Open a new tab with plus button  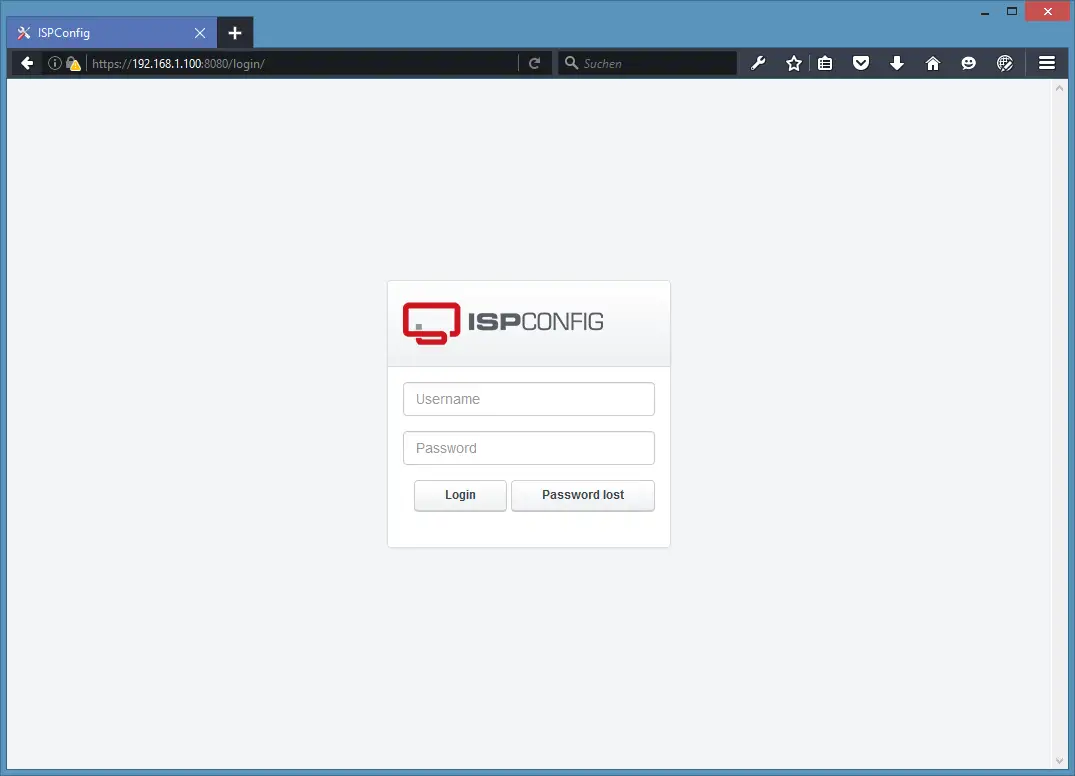tap(235, 33)
